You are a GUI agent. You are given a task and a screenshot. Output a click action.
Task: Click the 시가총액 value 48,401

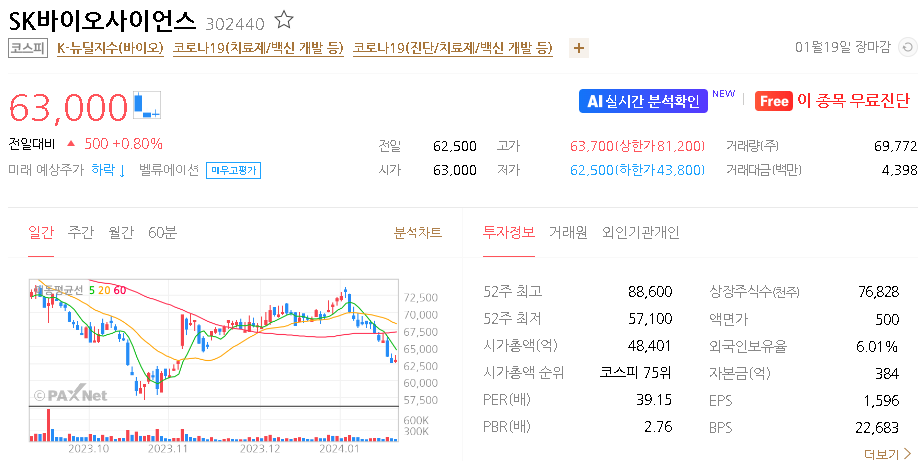click(x=649, y=346)
